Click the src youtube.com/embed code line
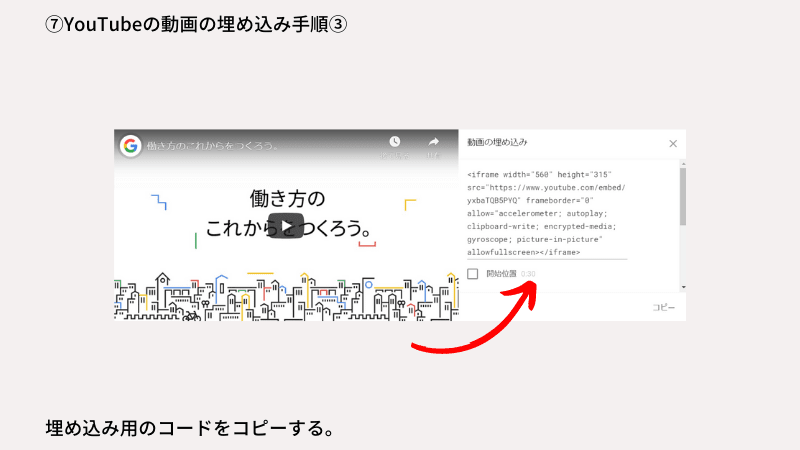Screen dimensions: 800x450 click(x=546, y=187)
